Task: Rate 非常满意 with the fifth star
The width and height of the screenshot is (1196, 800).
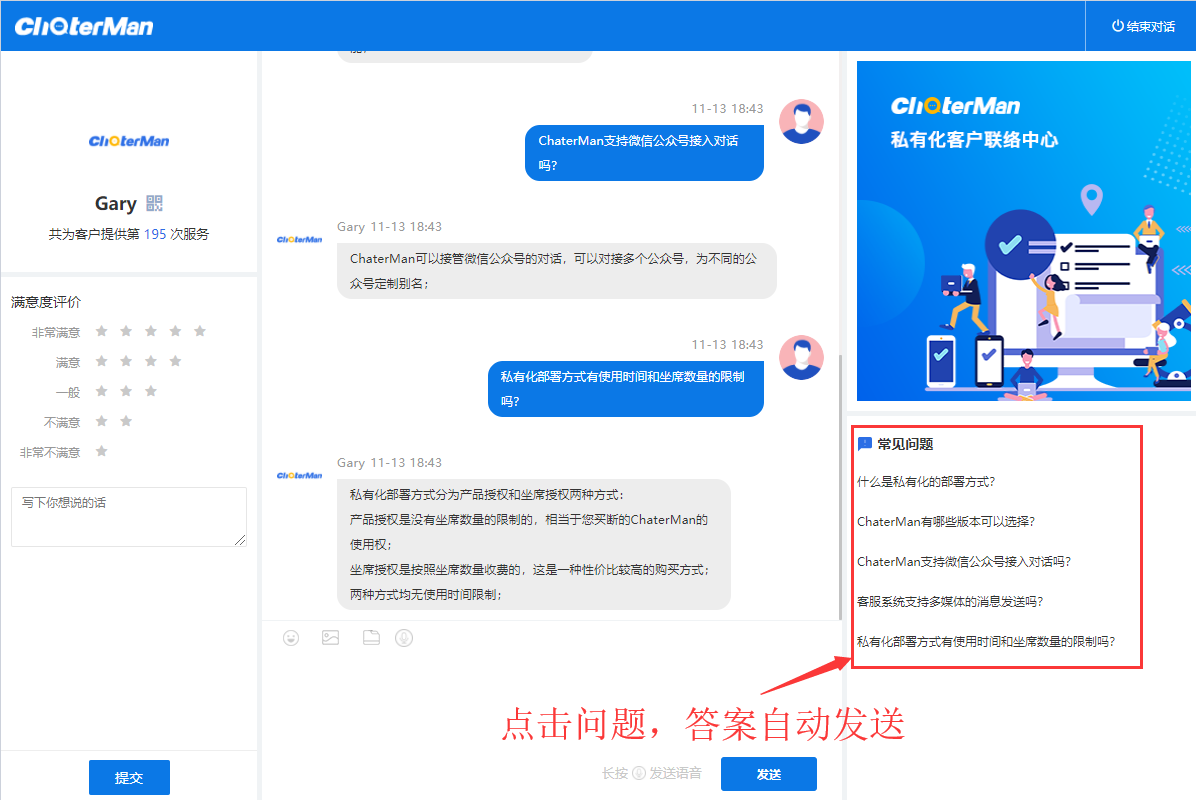Action: pos(200,331)
